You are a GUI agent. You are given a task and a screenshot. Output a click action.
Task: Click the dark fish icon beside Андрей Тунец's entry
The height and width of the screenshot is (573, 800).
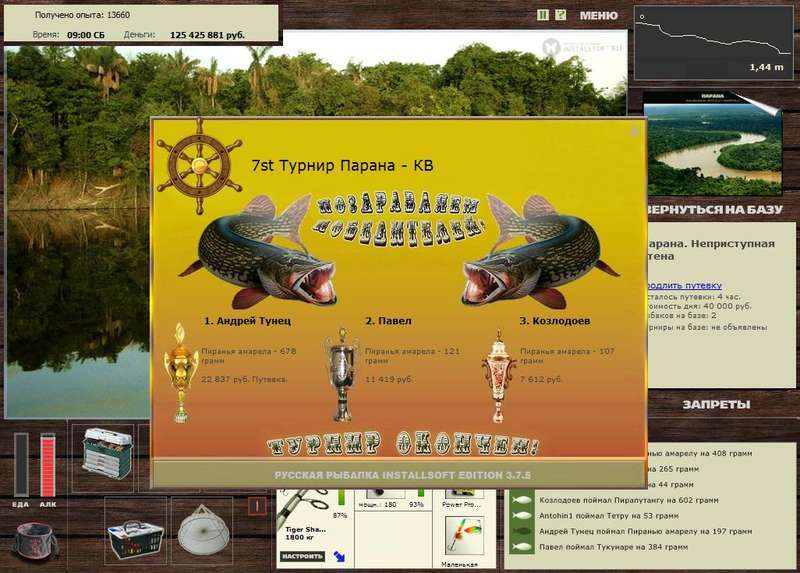coord(522,531)
